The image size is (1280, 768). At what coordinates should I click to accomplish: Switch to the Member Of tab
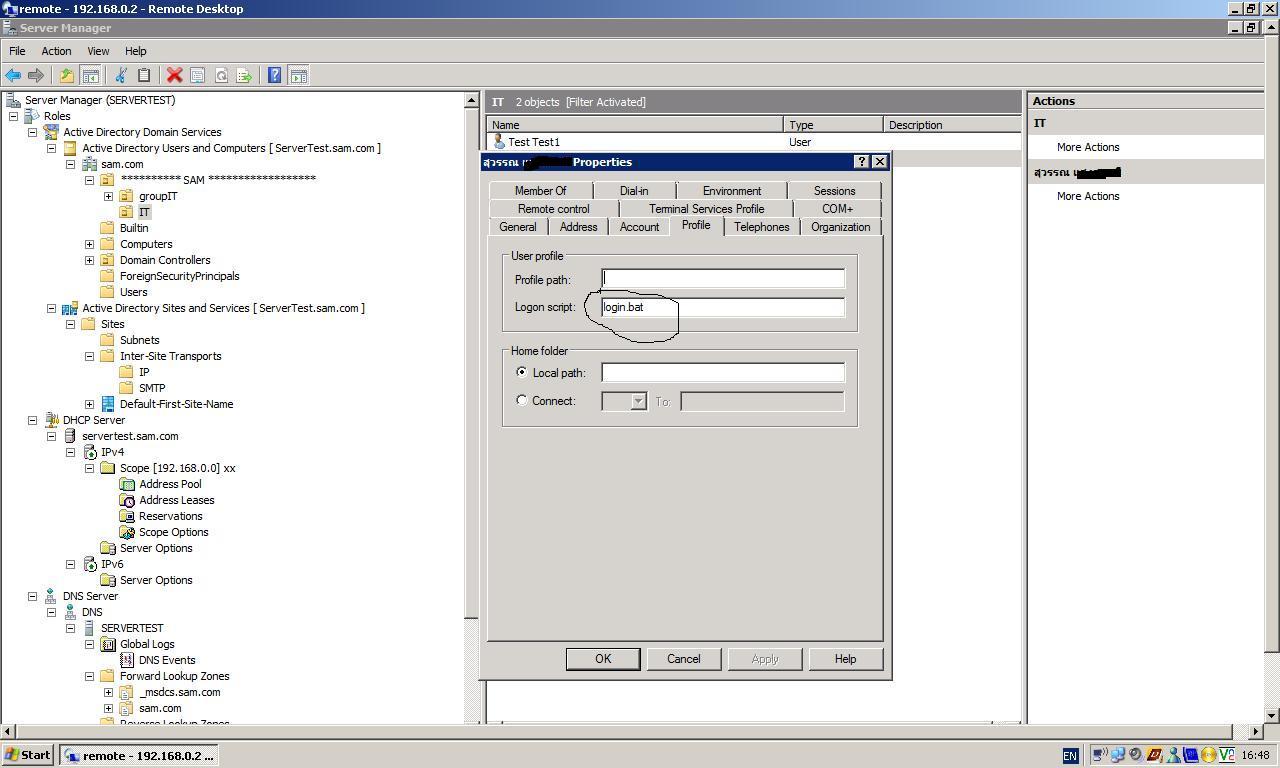pos(541,190)
